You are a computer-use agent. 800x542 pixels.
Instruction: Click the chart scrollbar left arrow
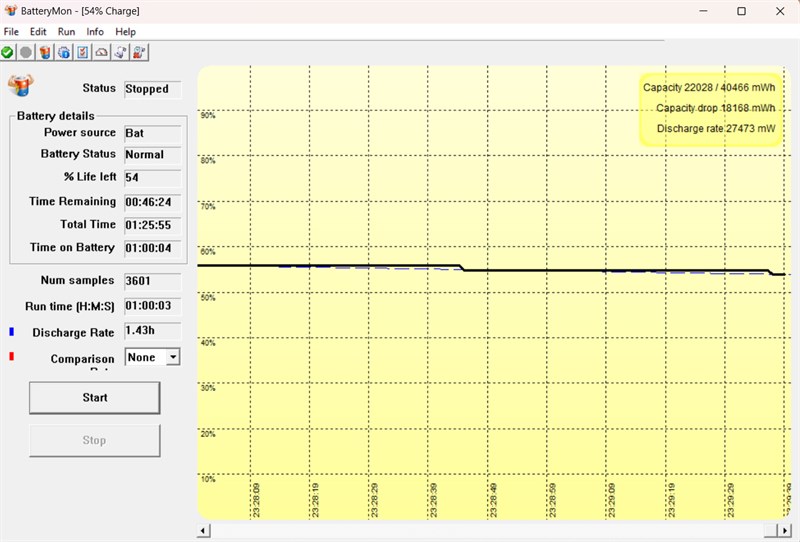204,530
